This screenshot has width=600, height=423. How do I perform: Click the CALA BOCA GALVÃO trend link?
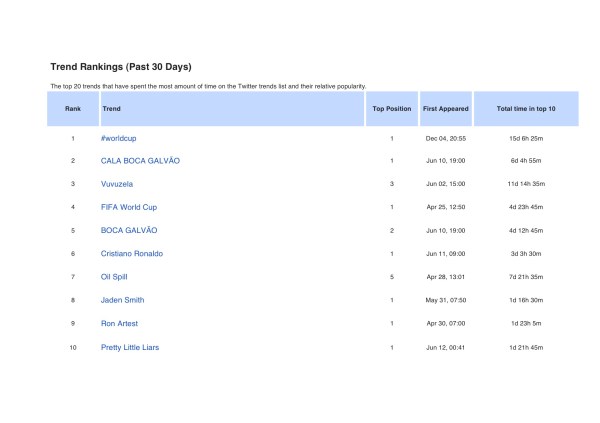[140, 160]
